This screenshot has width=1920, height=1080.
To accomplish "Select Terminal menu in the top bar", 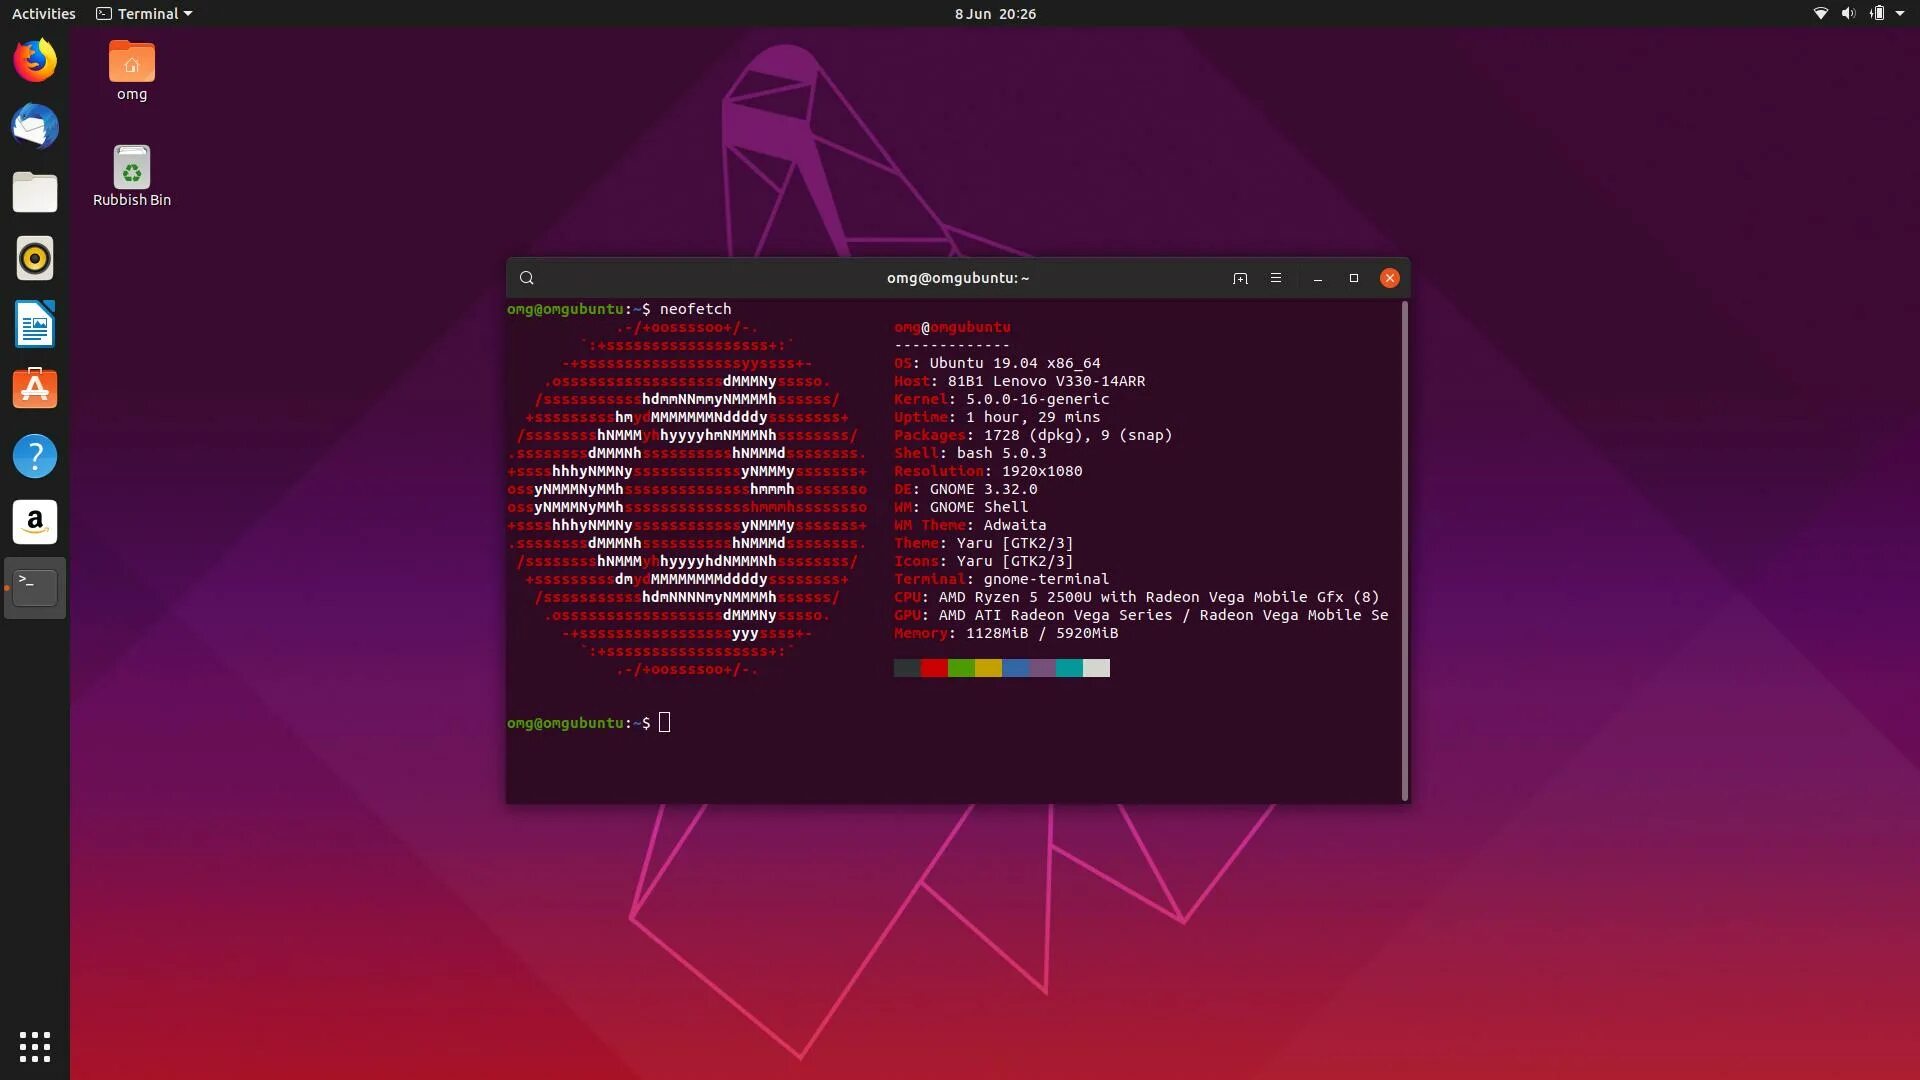I will coord(145,13).
